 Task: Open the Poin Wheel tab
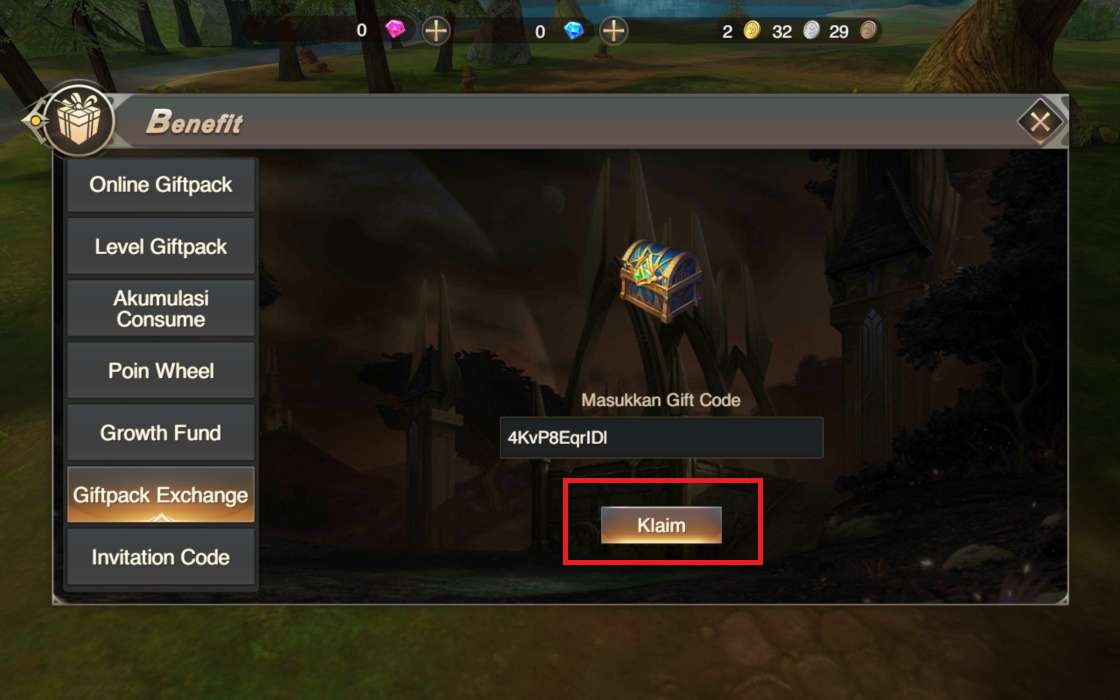pyautogui.click(x=161, y=371)
